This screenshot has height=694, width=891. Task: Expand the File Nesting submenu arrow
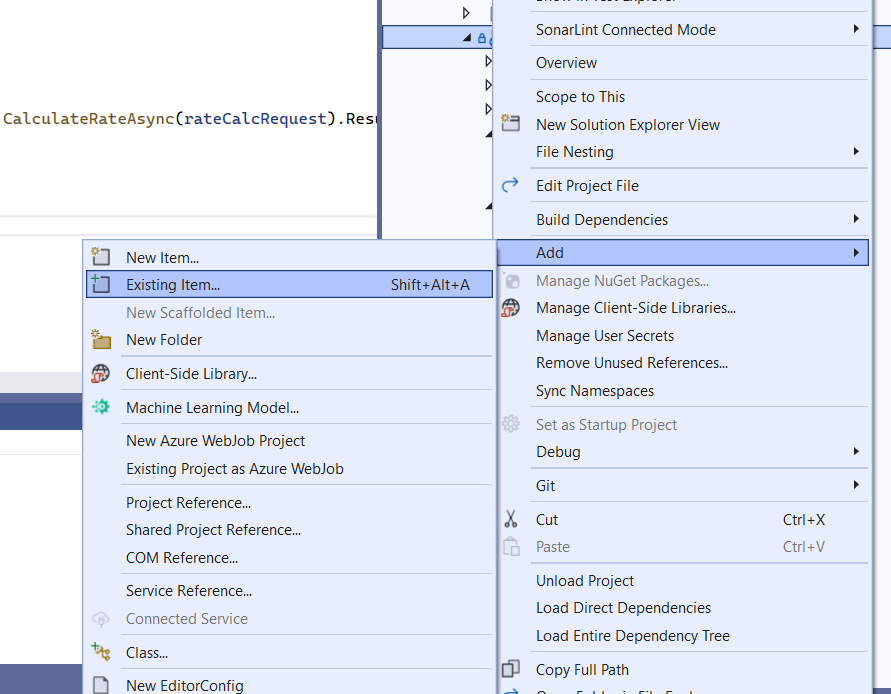[856, 151]
